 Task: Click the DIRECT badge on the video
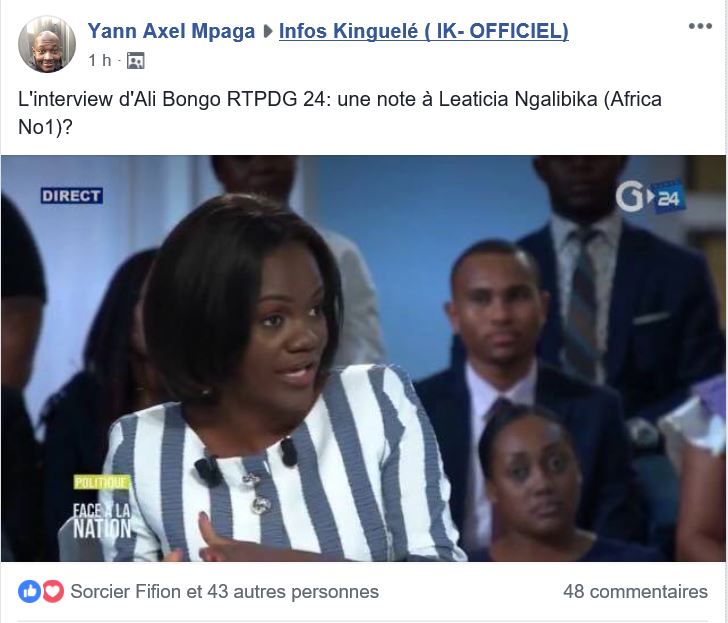tap(72, 195)
